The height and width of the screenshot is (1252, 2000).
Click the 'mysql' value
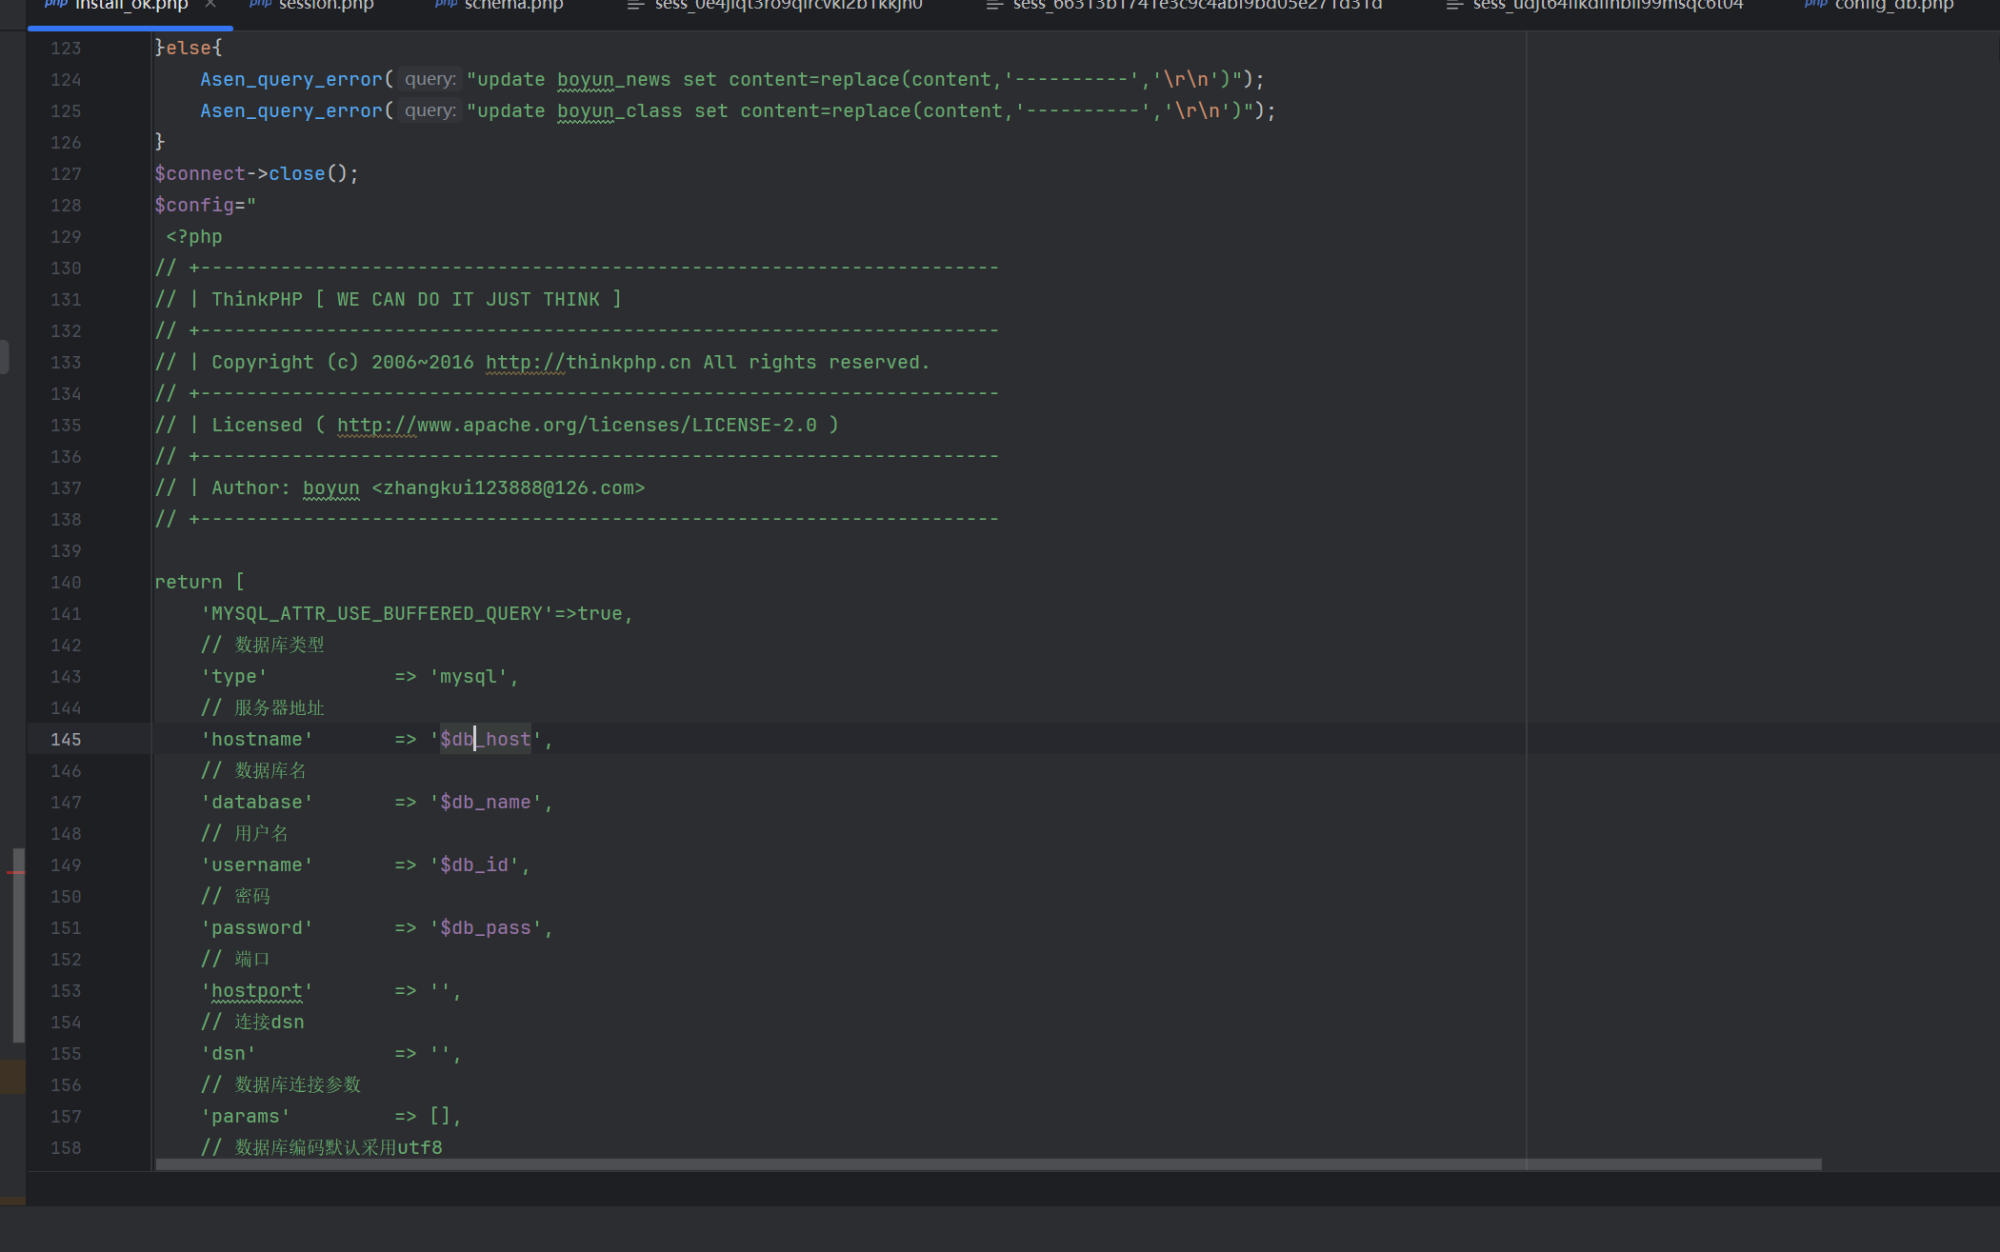click(x=468, y=677)
